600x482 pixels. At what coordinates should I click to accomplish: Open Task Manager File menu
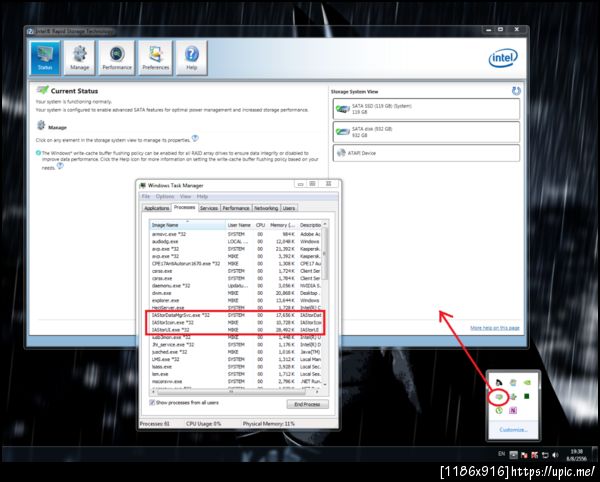pos(146,196)
